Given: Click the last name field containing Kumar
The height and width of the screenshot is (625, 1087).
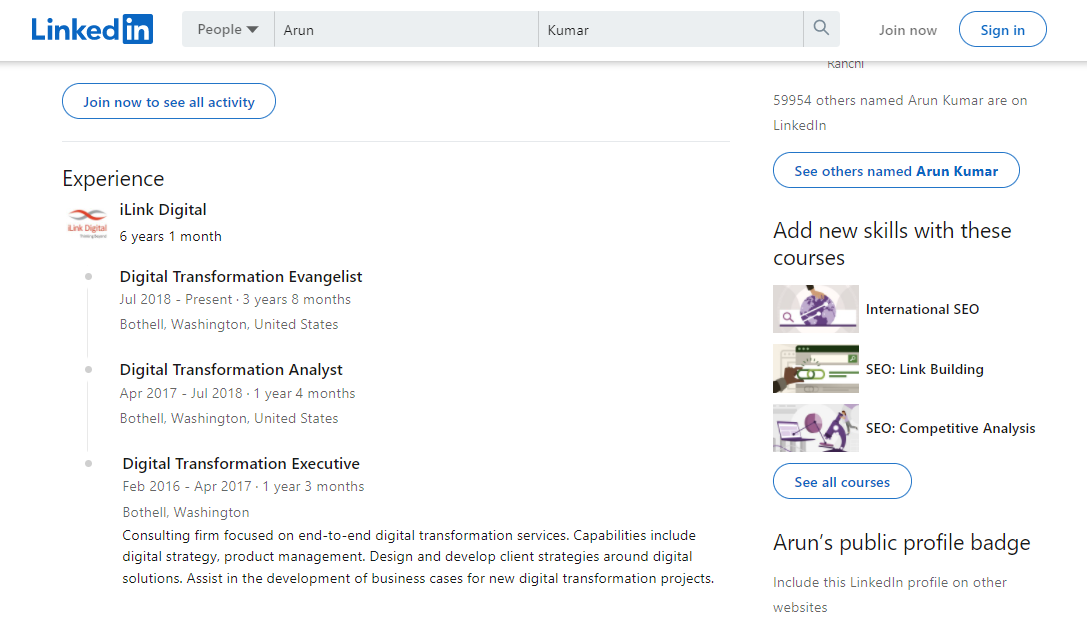Looking at the screenshot, I should (x=670, y=29).
